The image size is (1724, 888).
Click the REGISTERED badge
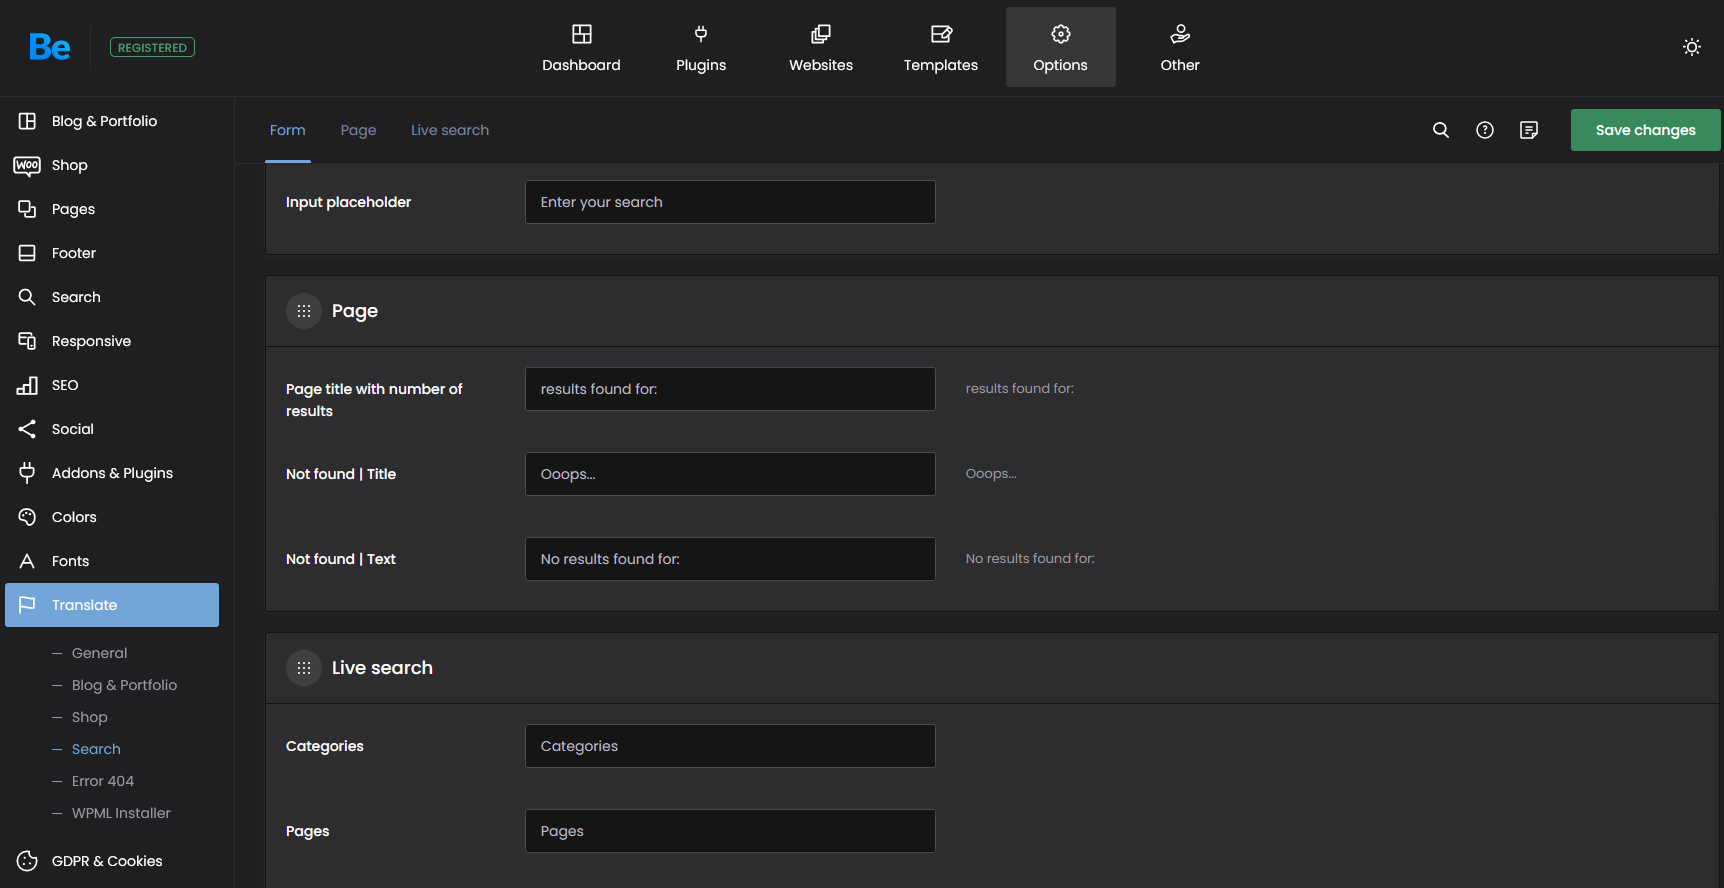click(152, 47)
